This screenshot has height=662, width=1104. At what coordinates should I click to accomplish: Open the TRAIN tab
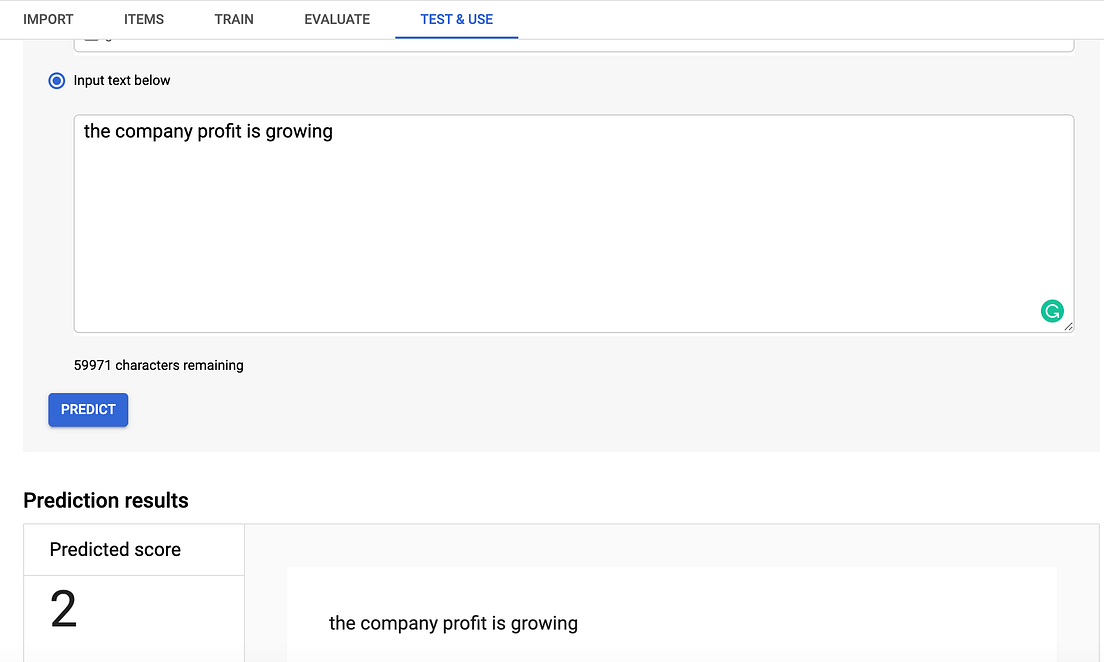coord(233,19)
